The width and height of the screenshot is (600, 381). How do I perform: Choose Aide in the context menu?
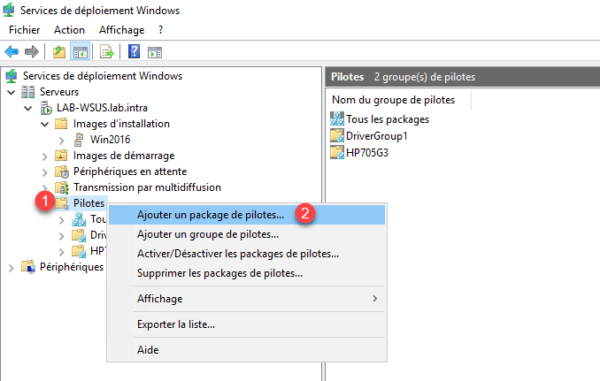pyautogui.click(x=247, y=350)
